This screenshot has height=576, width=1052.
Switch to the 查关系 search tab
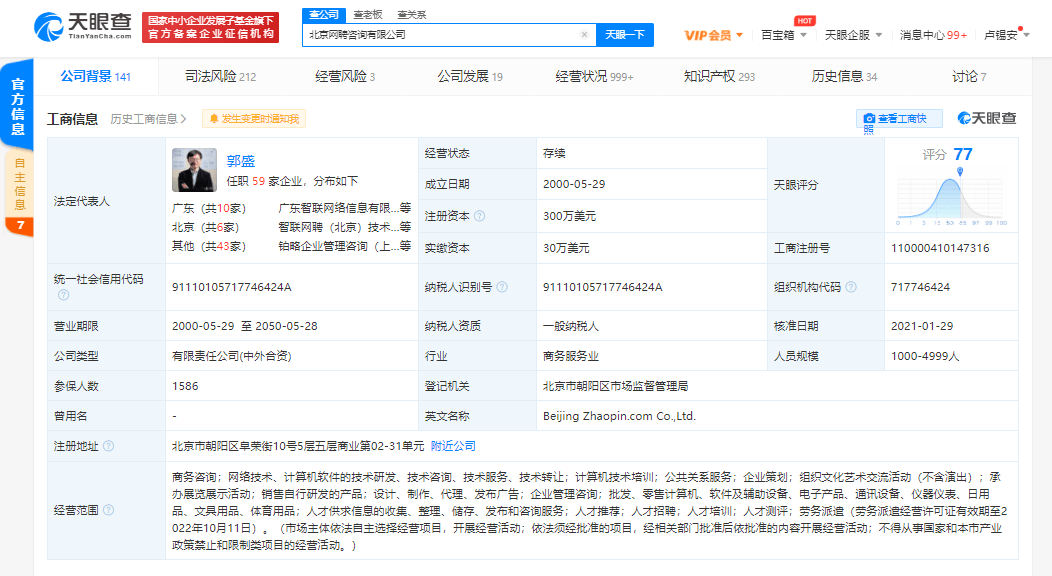(411, 14)
